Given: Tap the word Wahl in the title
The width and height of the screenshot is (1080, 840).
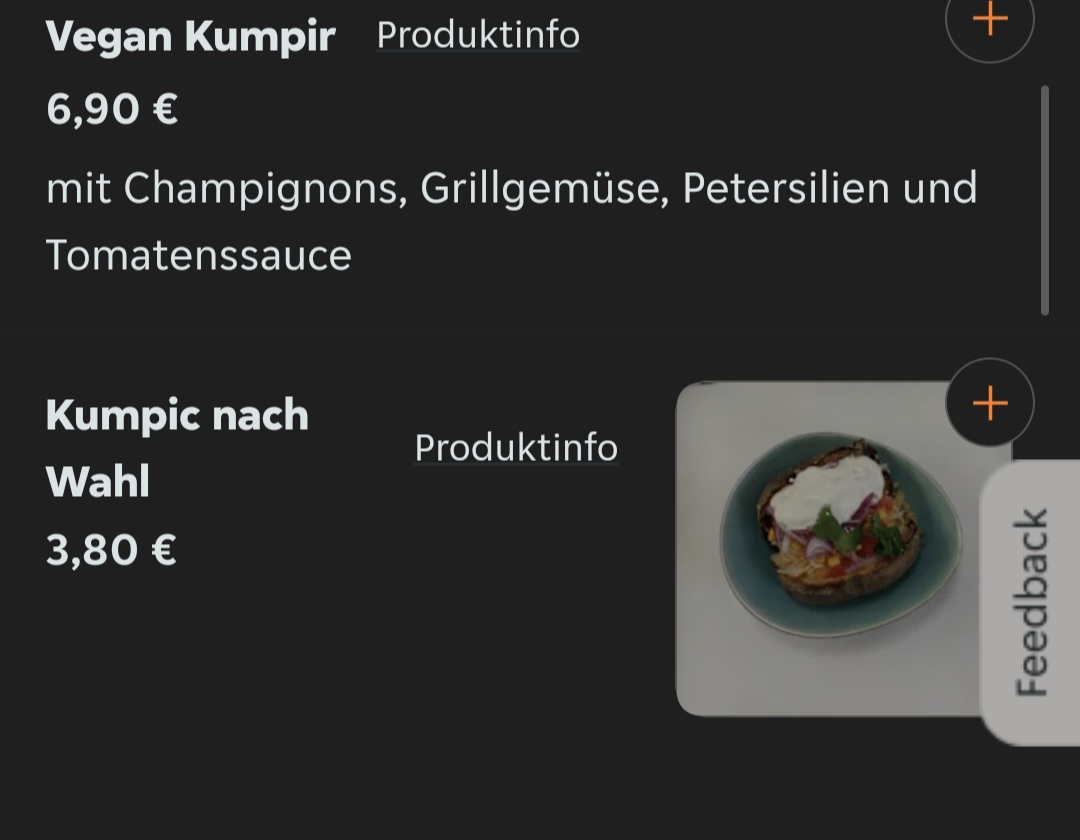Looking at the screenshot, I should [x=98, y=482].
